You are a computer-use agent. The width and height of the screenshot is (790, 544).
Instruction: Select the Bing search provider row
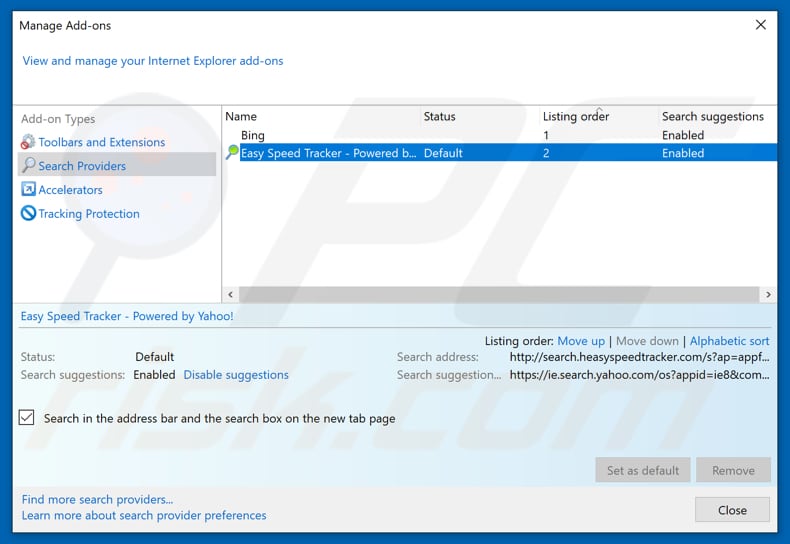(500, 135)
